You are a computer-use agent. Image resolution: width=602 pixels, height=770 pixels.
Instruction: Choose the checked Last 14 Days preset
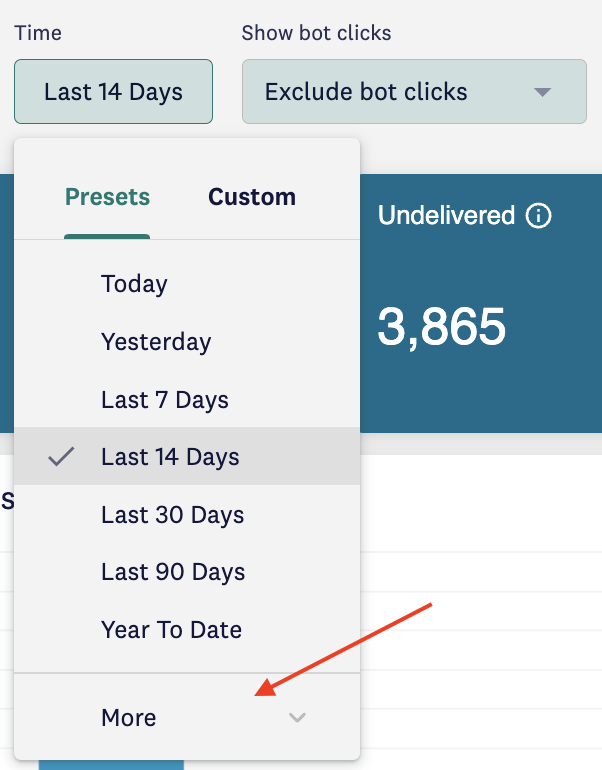(187, 456)
